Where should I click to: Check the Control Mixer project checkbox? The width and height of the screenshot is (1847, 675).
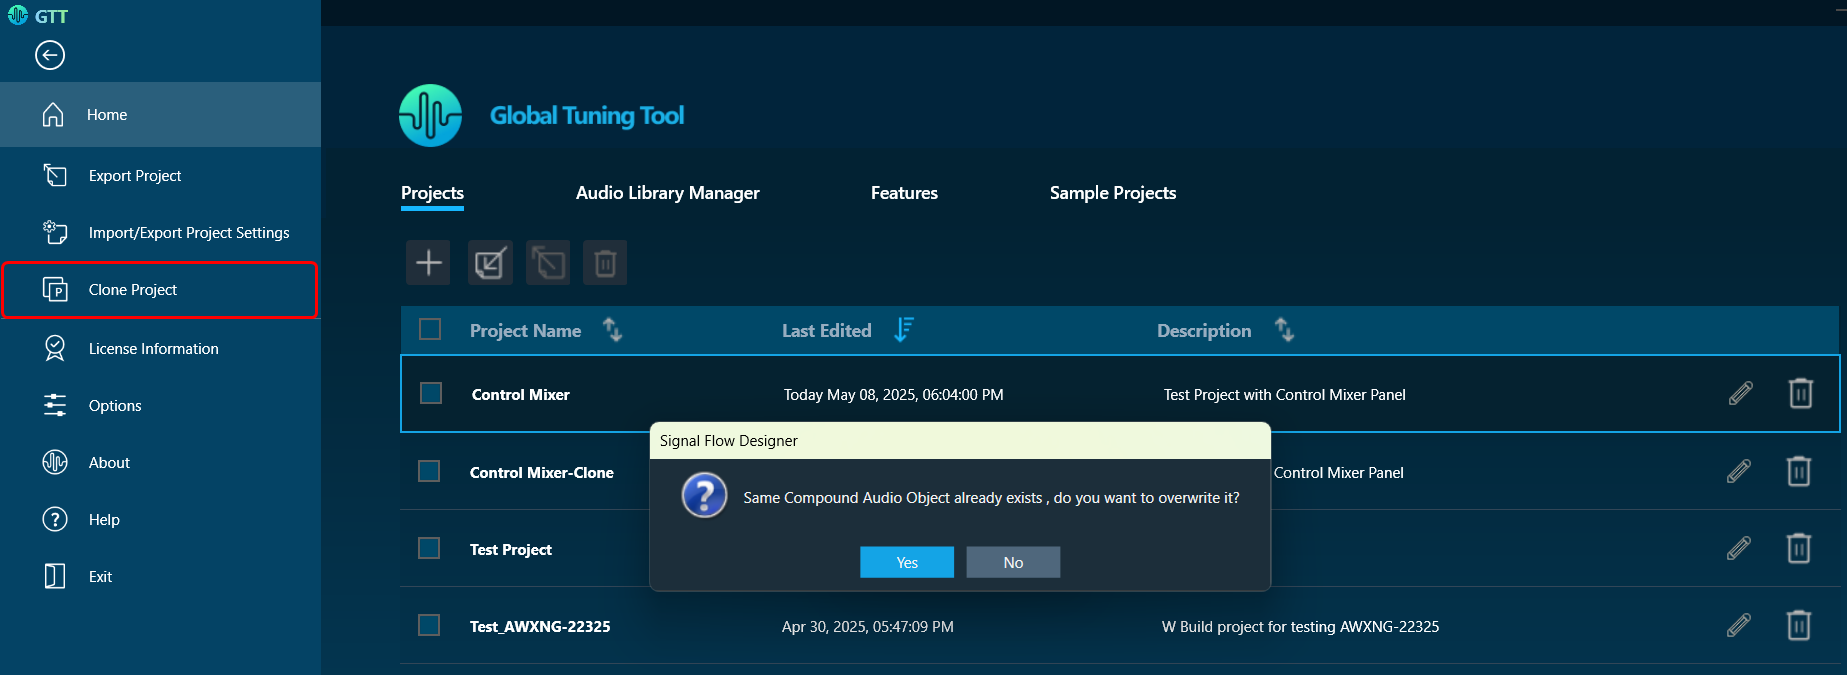(431, 394)
